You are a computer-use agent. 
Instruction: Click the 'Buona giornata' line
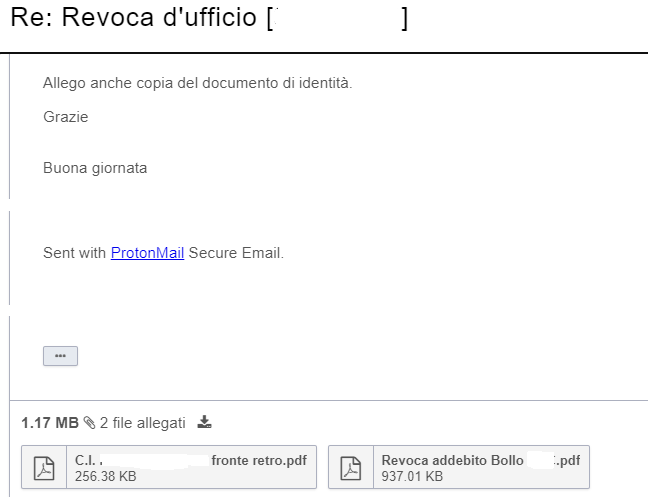click(95, 168)
